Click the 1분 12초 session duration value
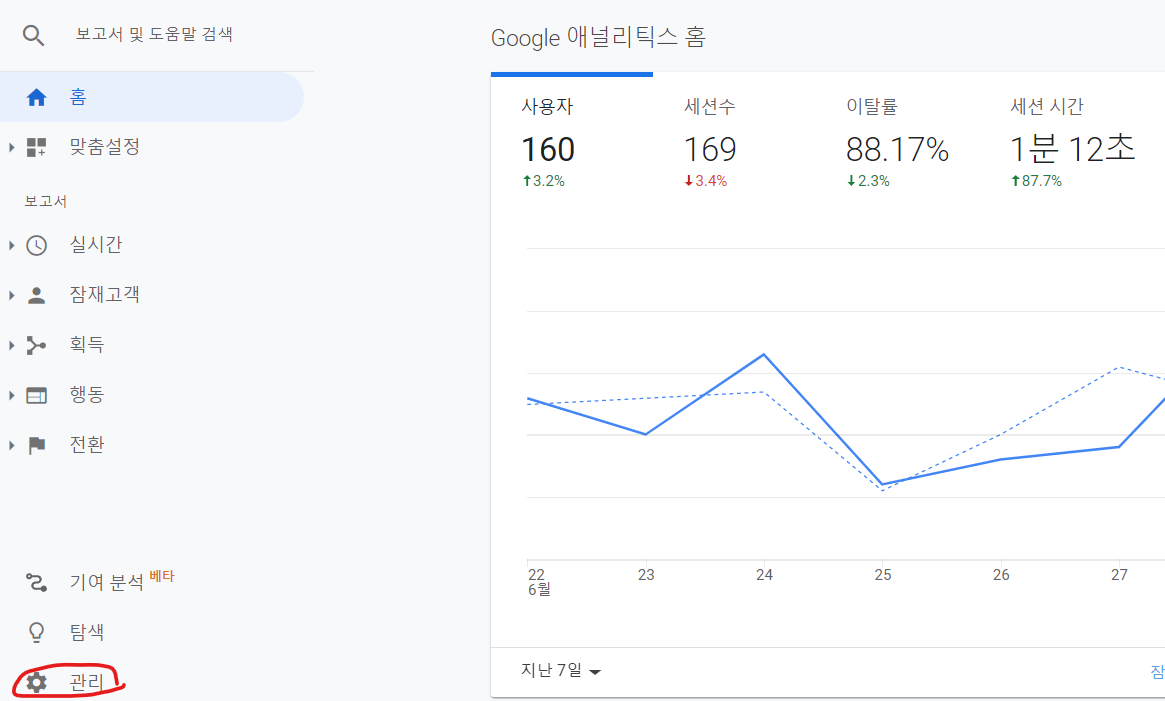The height and width of the screenshot is (701, 1165). pos(1072,149)
